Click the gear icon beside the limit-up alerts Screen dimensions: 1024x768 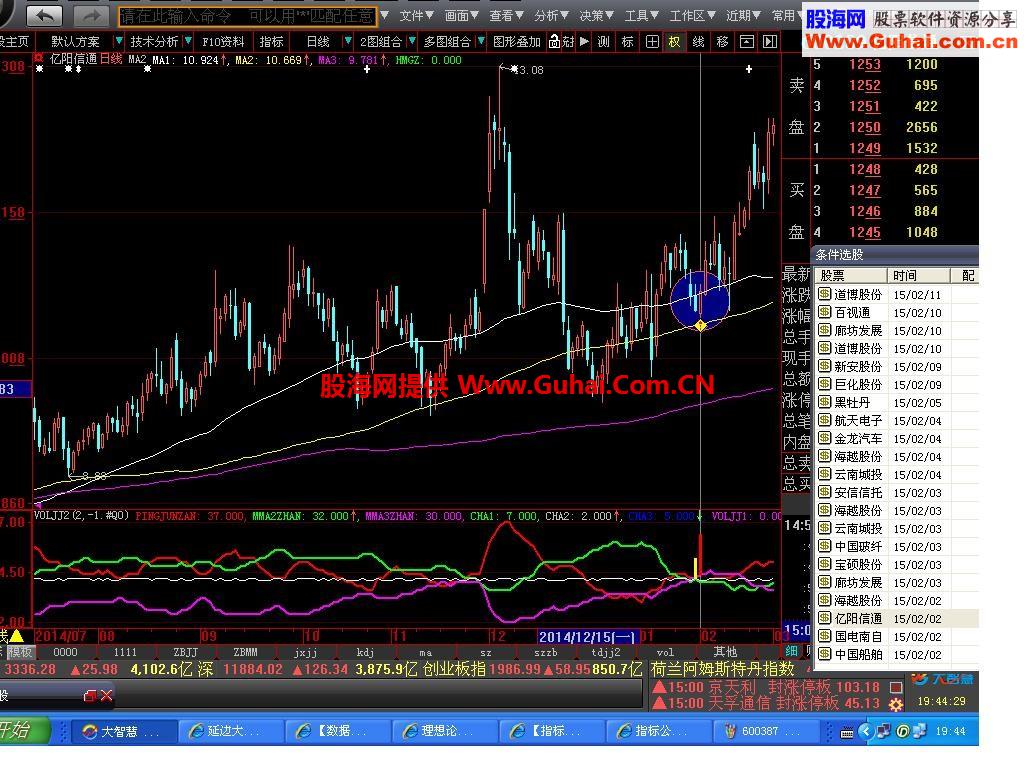click(896, 704)
